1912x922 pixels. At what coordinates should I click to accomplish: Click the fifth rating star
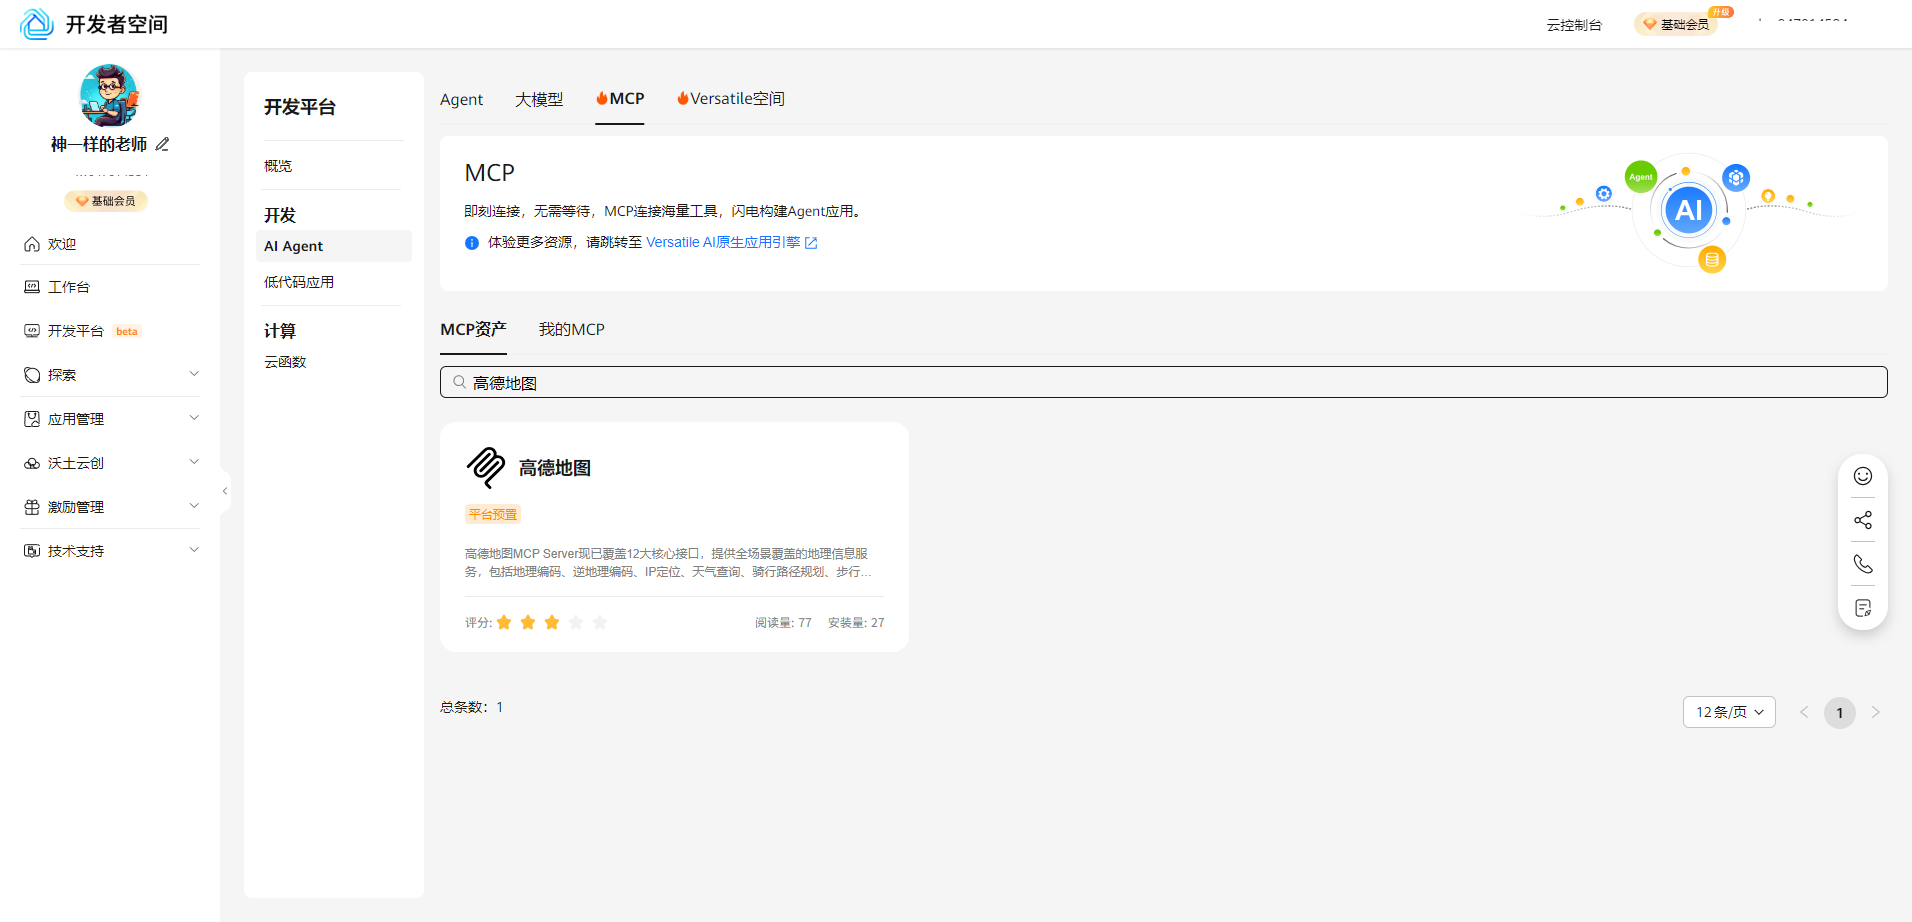point(600,623)
